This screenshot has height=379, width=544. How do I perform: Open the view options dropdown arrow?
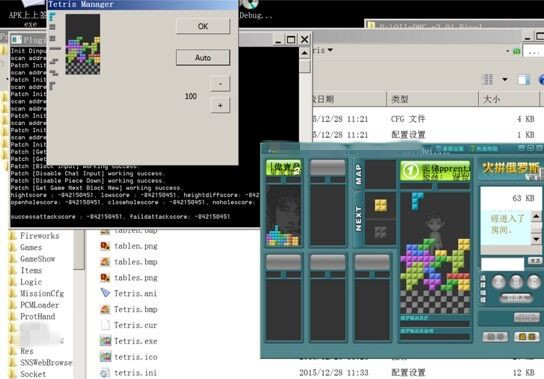pos(505,79)
